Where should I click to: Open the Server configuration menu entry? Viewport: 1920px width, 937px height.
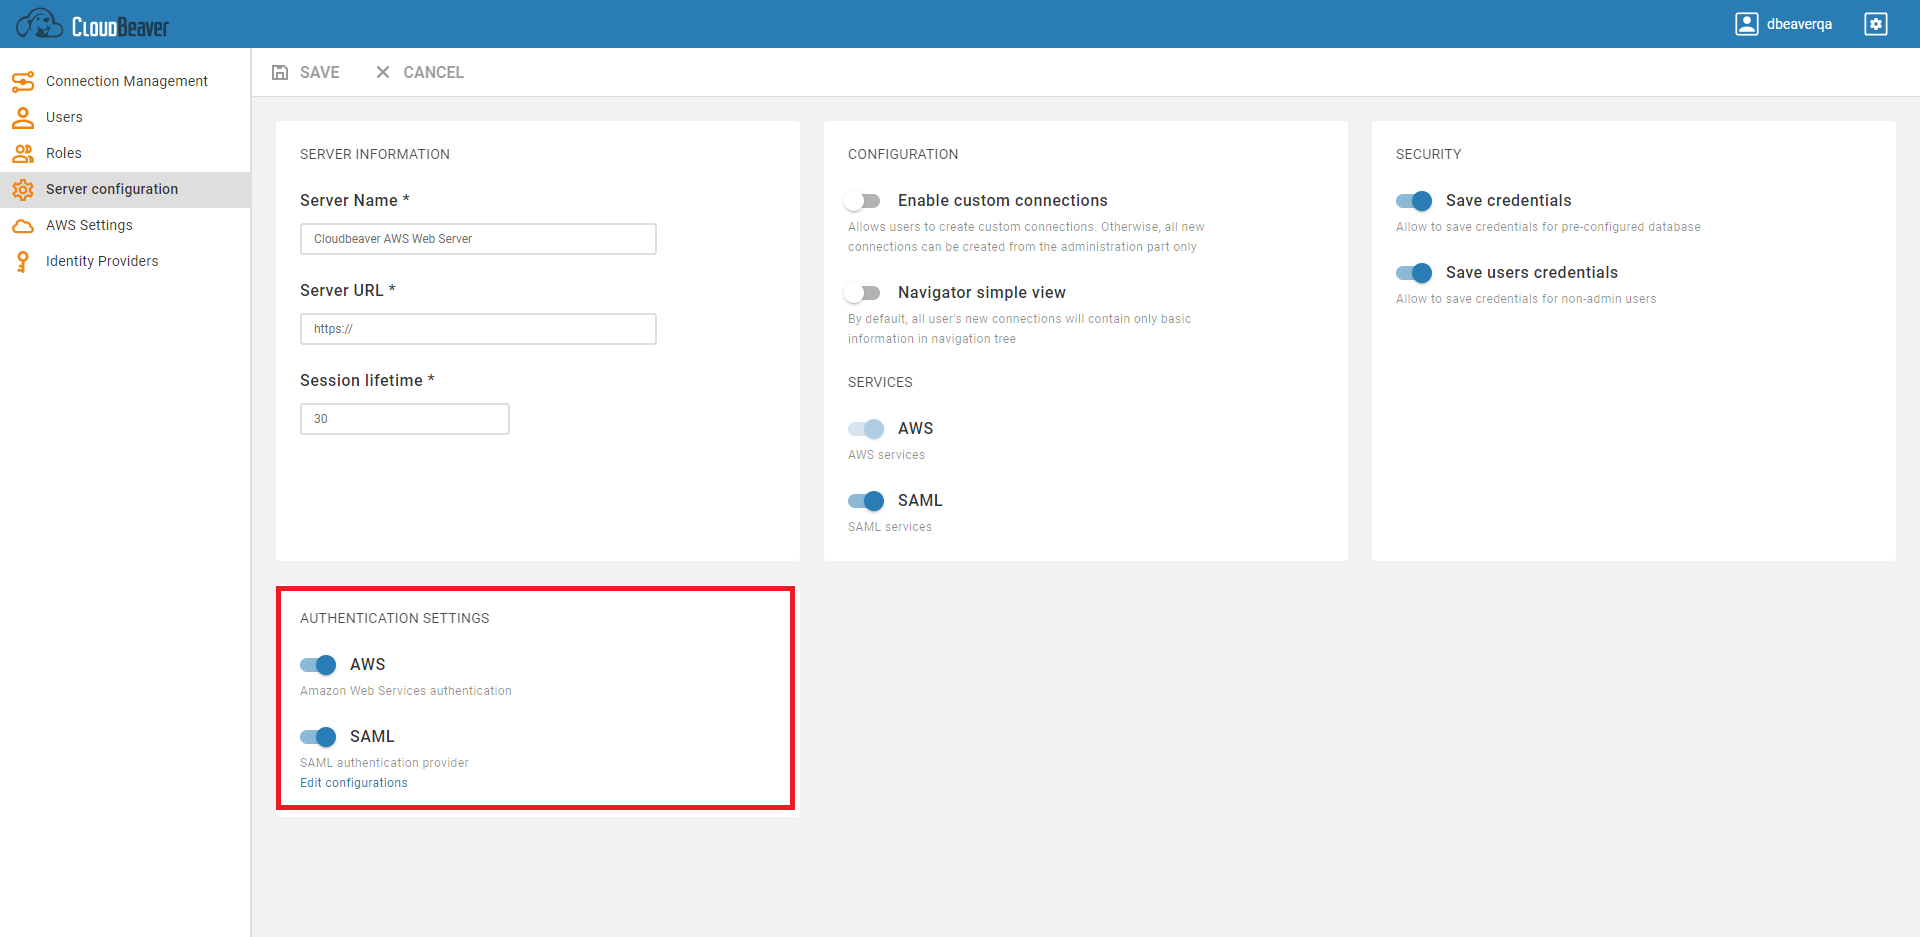pos(111,189)
